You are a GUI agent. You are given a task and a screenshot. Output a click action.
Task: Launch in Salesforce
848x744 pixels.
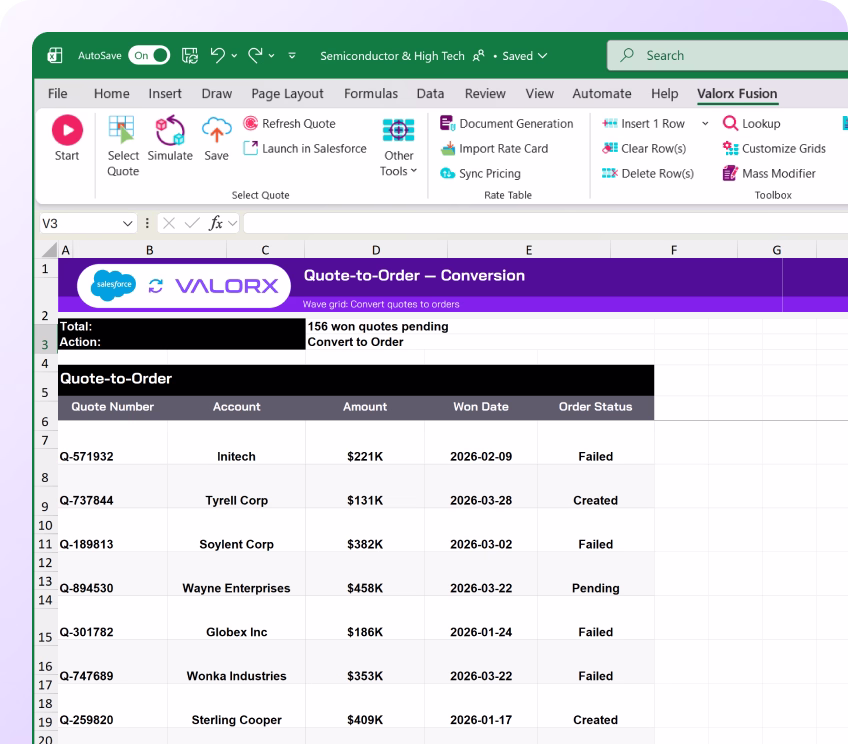tap(305, 148)
